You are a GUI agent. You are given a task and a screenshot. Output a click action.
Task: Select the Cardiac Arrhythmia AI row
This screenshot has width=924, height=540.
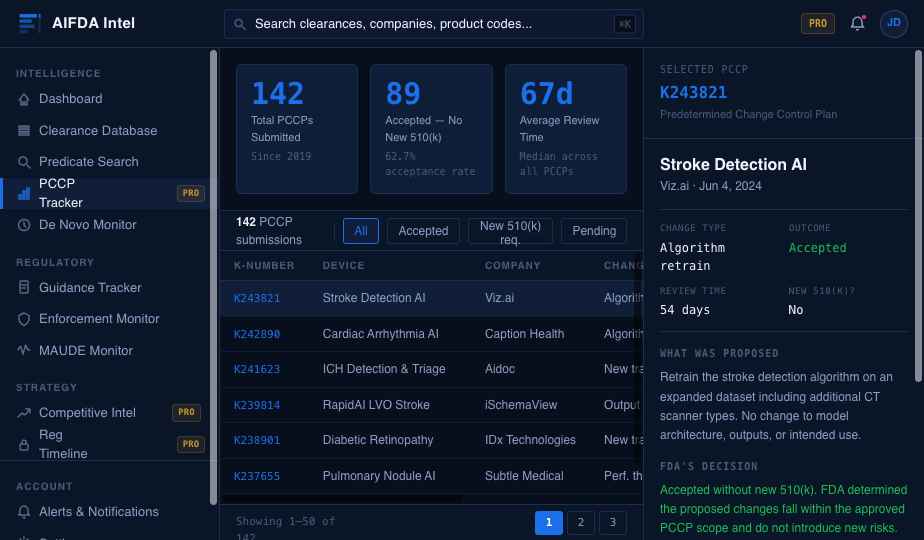pos(431,334)
